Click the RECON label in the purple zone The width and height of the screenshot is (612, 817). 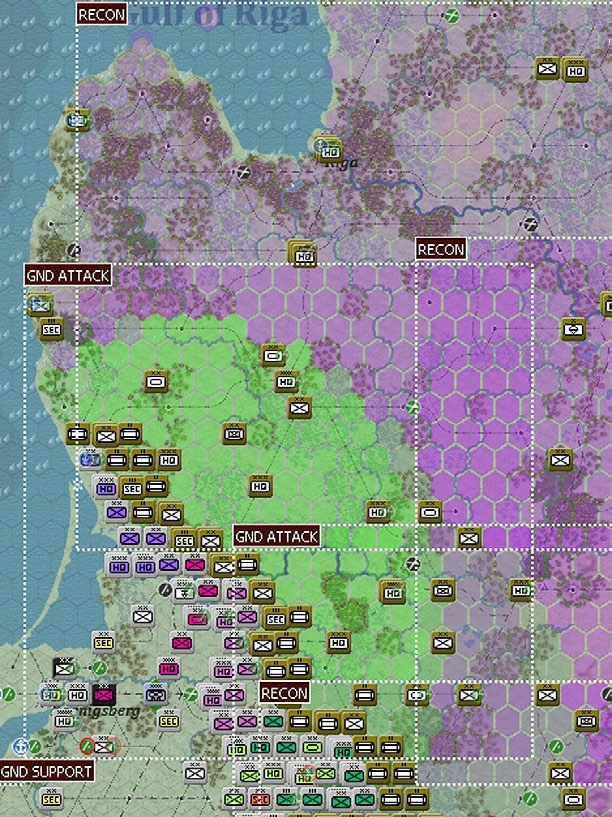440,249
